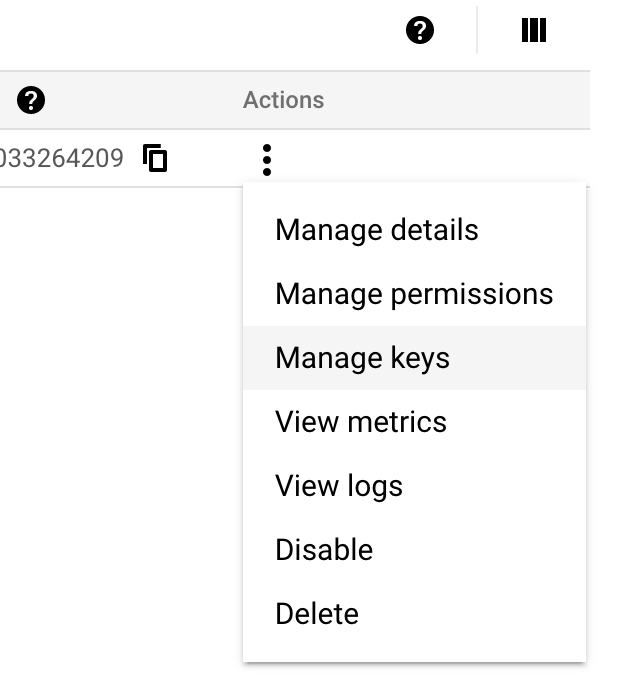This screenshot has width=622, height=686.
Task: Select Manage details from the menu
Action: [376, 230]
